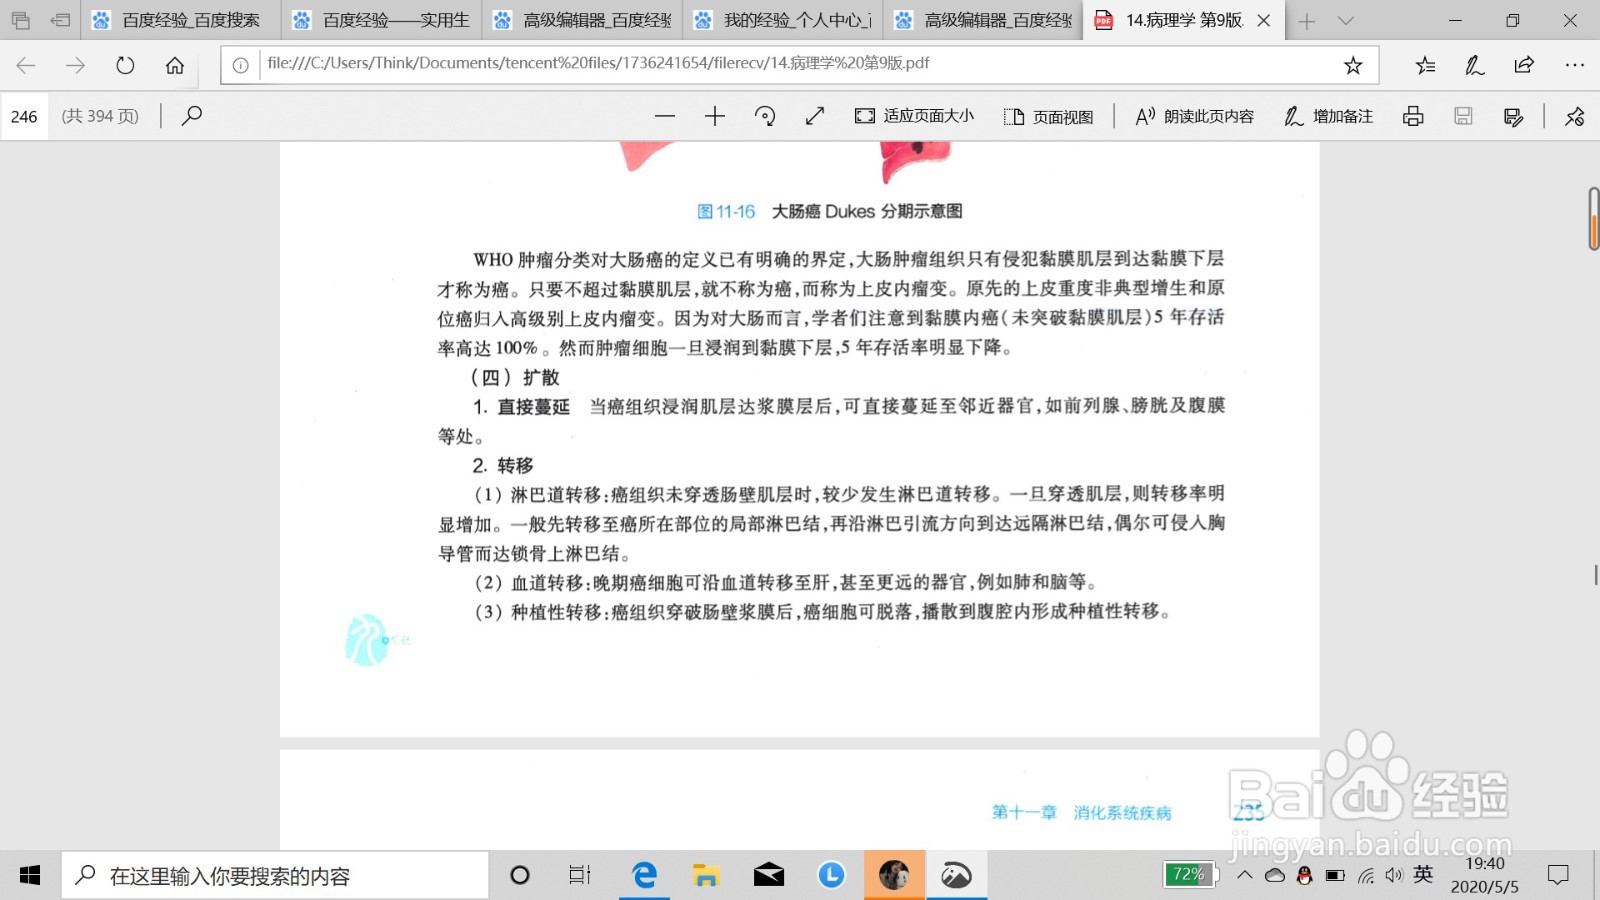1600x900 pixels.
Task: Set these tabs aside
Action: point(60,20)
